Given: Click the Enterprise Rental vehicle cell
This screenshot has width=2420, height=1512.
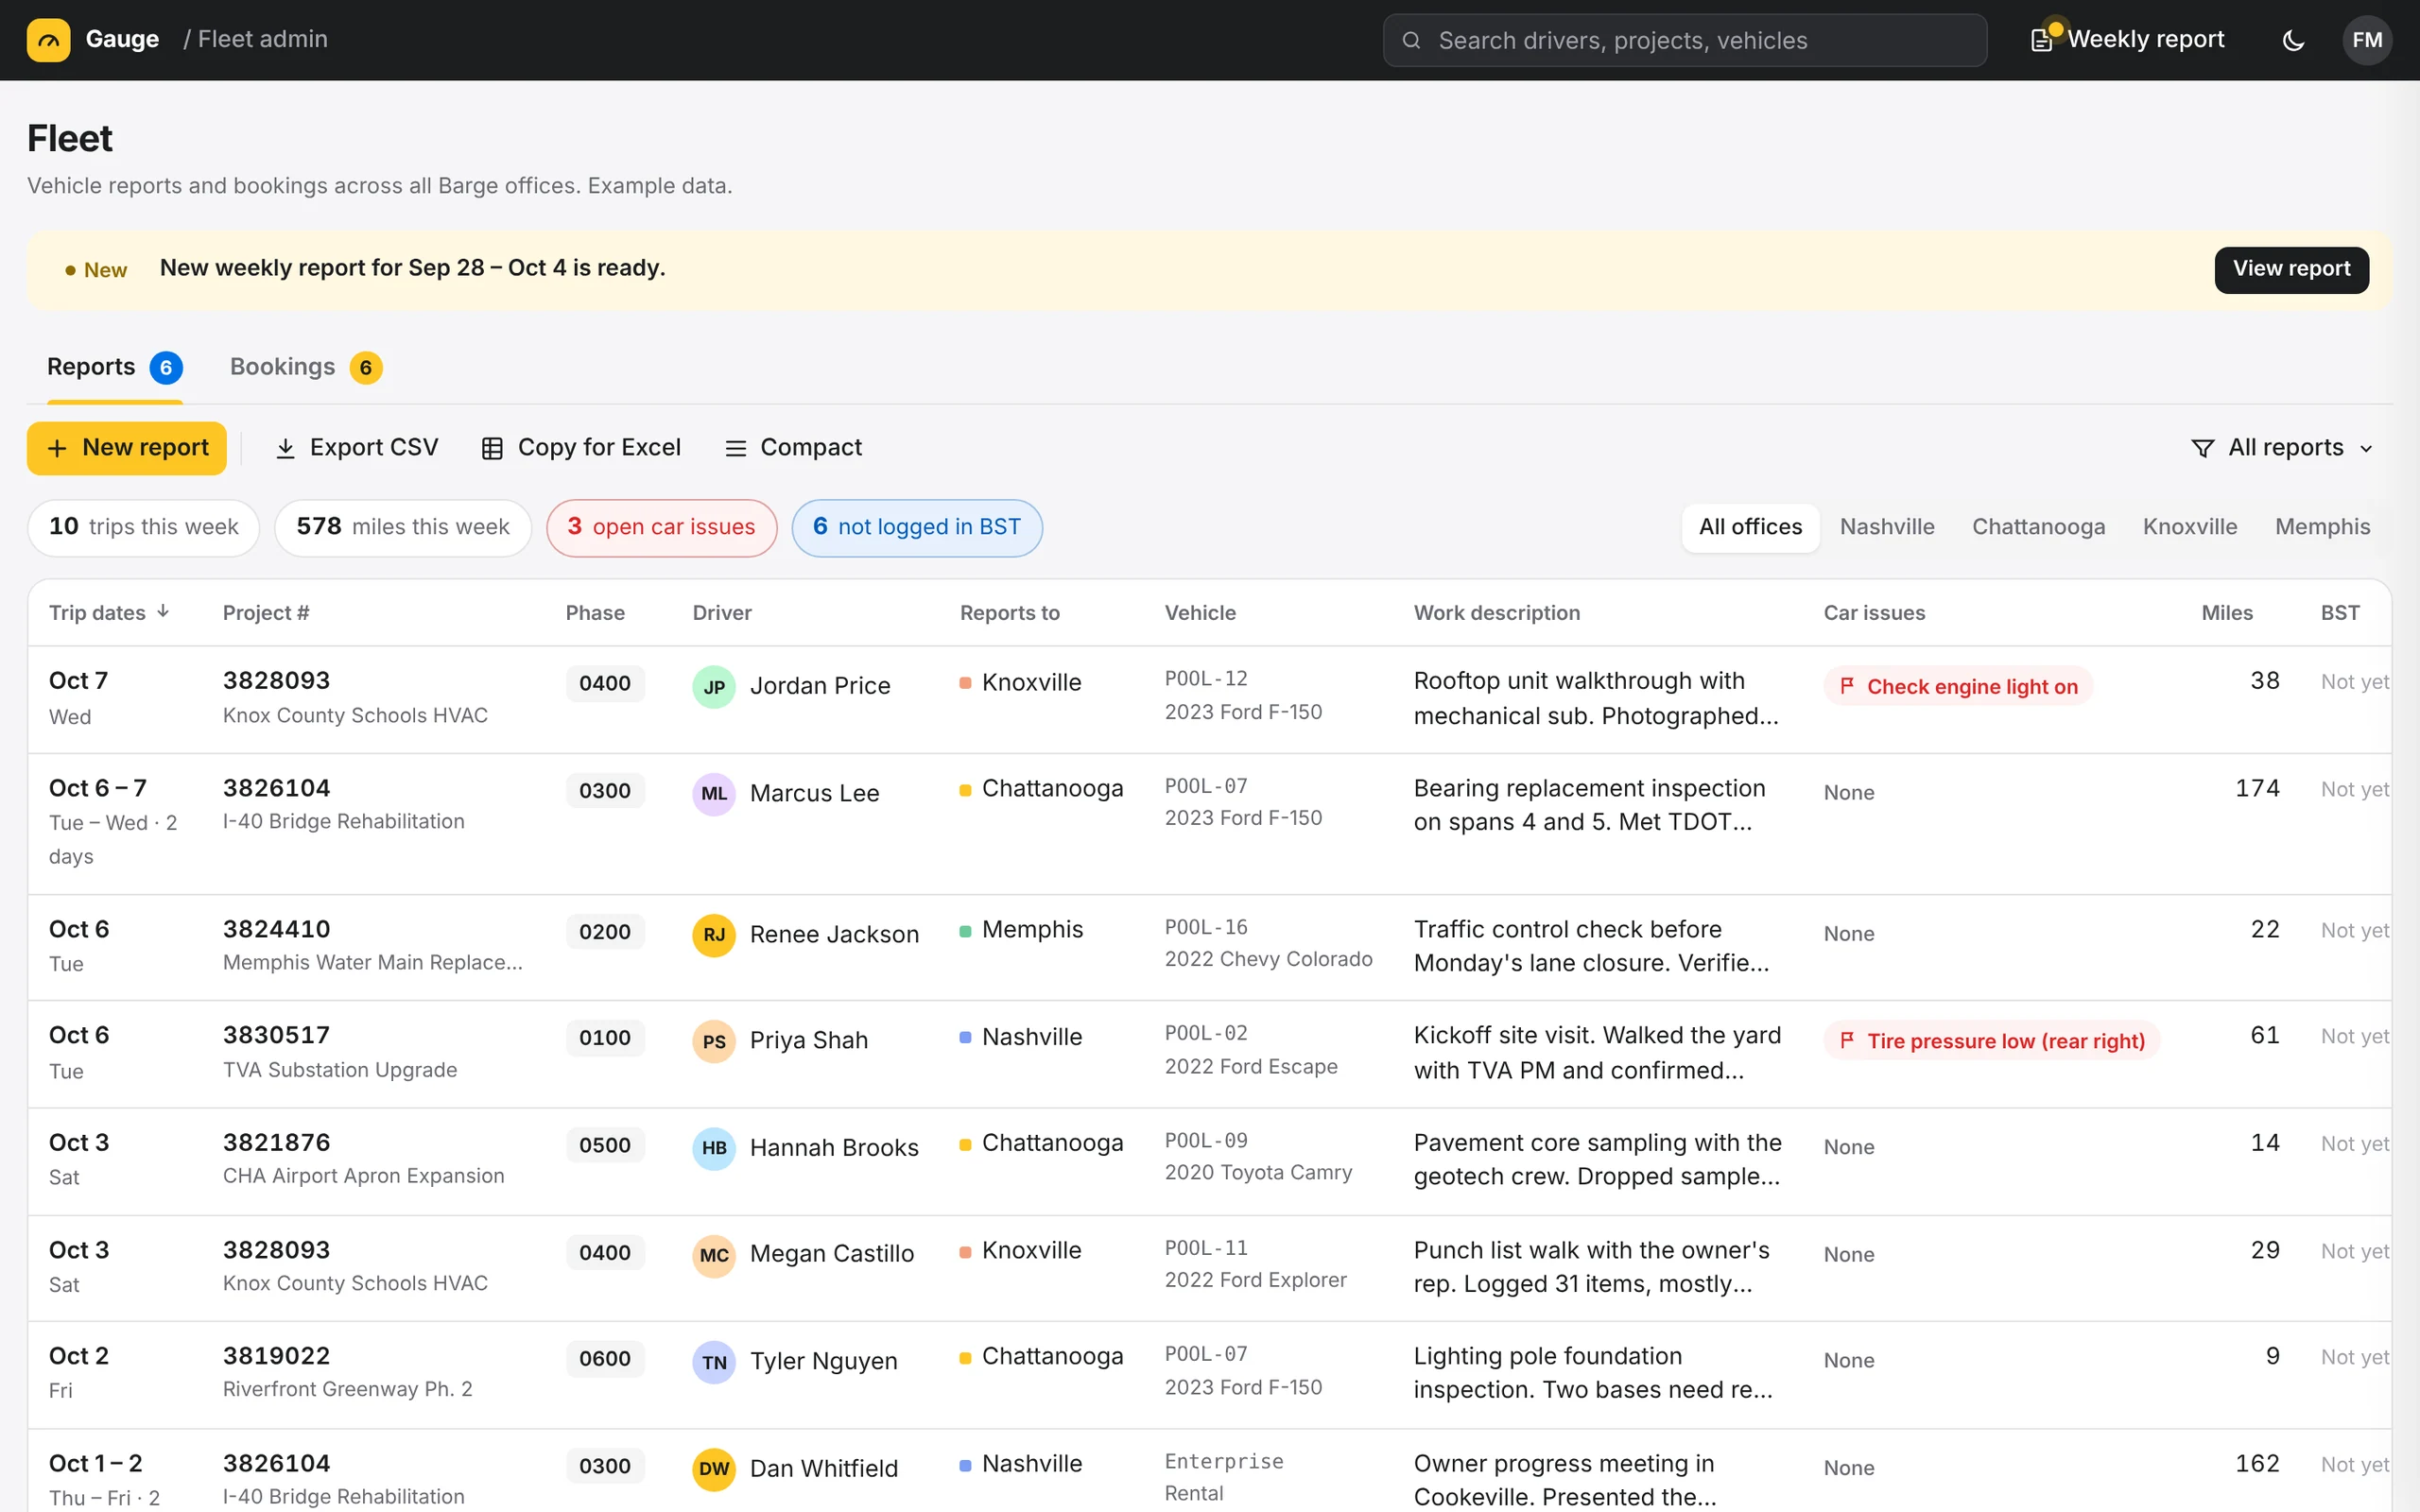Looking at the screenshot, I should click(1224, 1477).
